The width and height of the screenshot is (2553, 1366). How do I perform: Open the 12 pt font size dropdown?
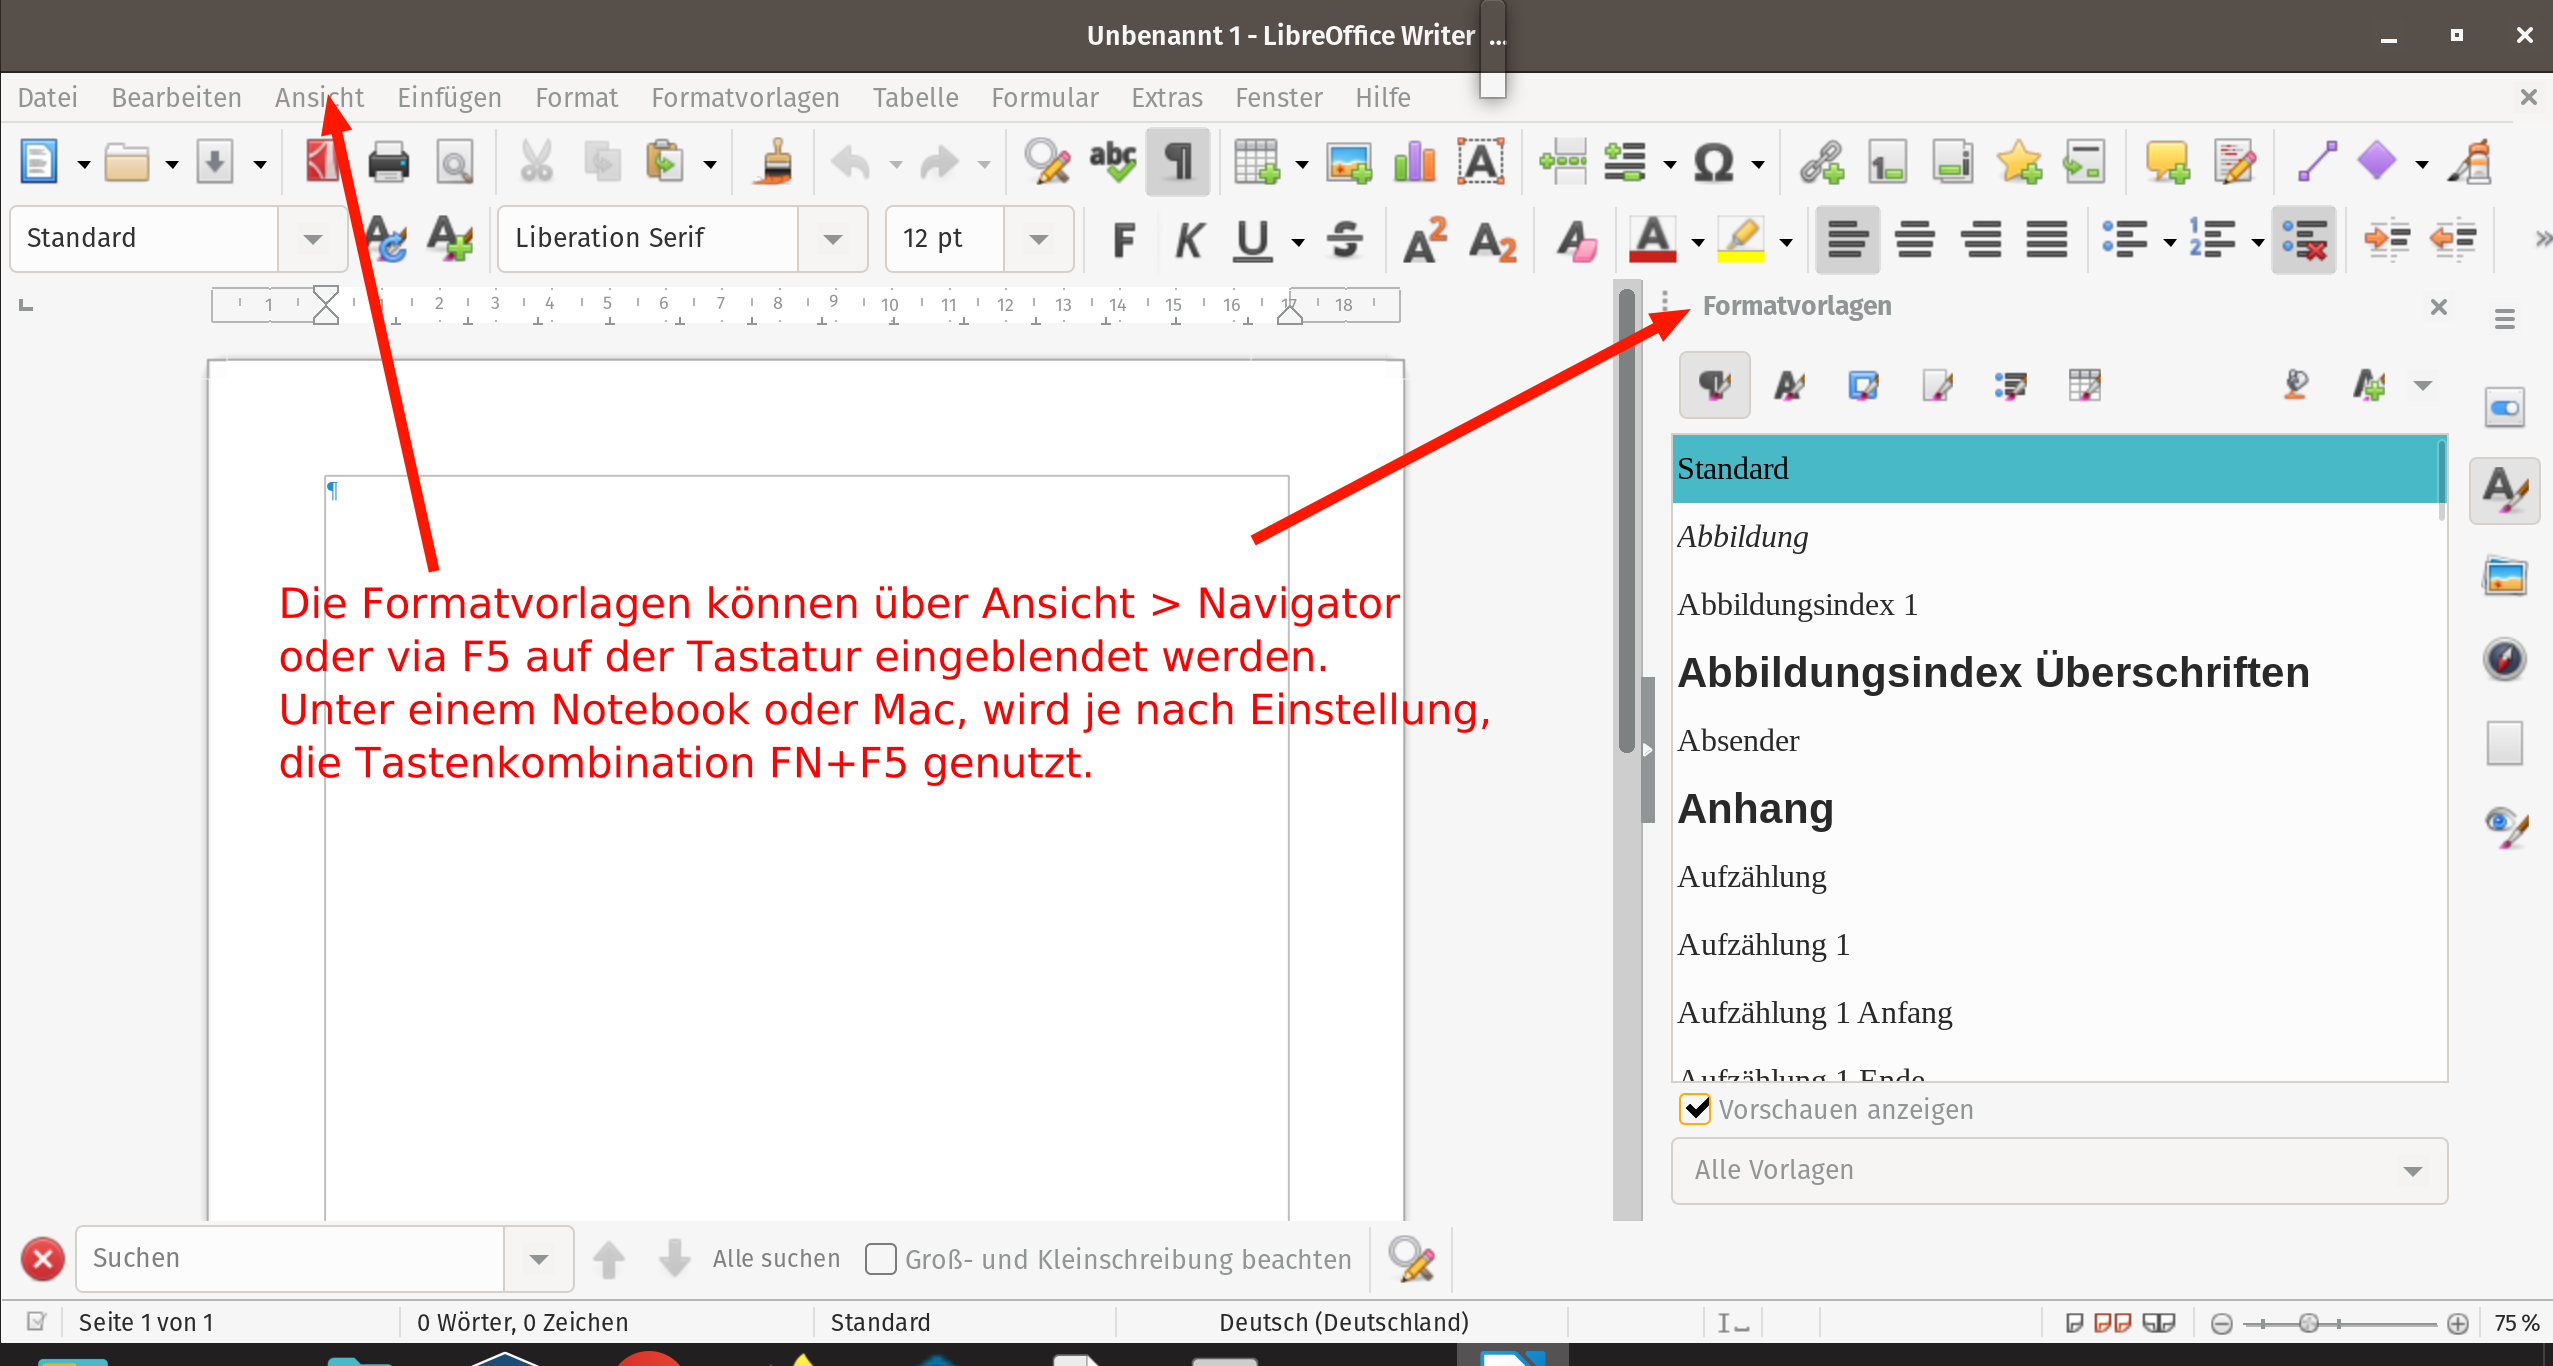1038,239
